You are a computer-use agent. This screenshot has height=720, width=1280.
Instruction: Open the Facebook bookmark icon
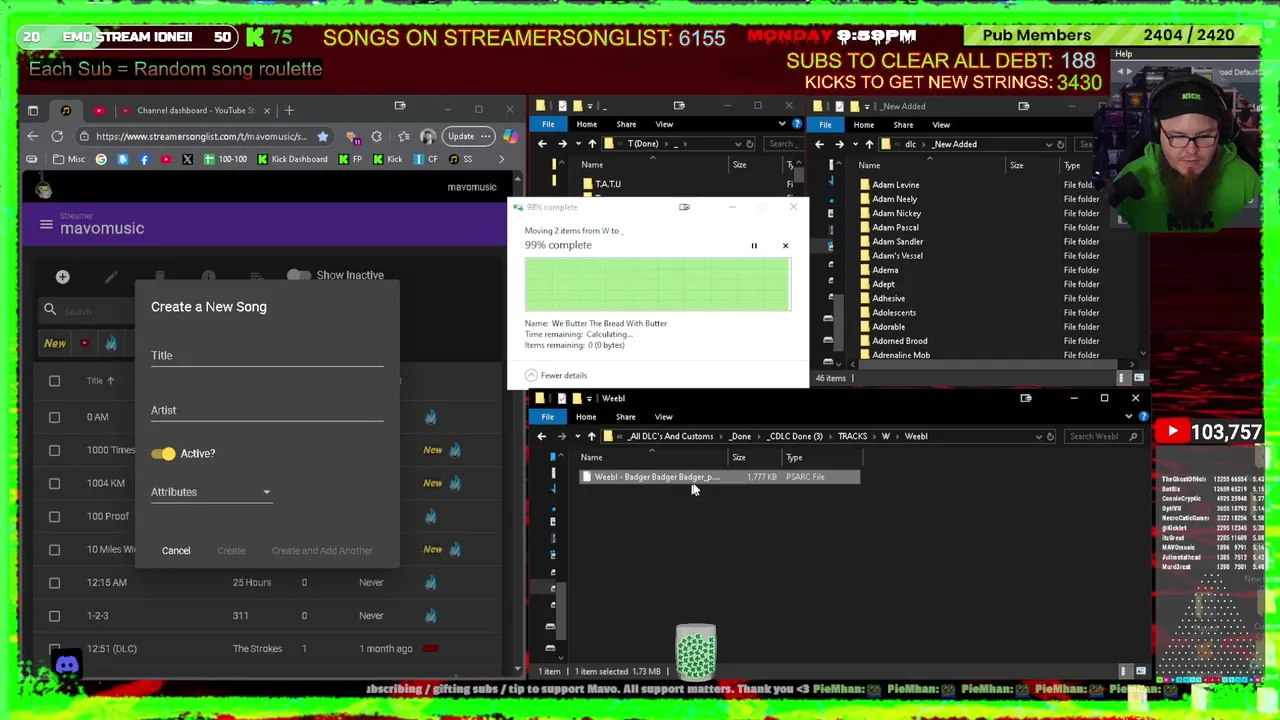144,159
